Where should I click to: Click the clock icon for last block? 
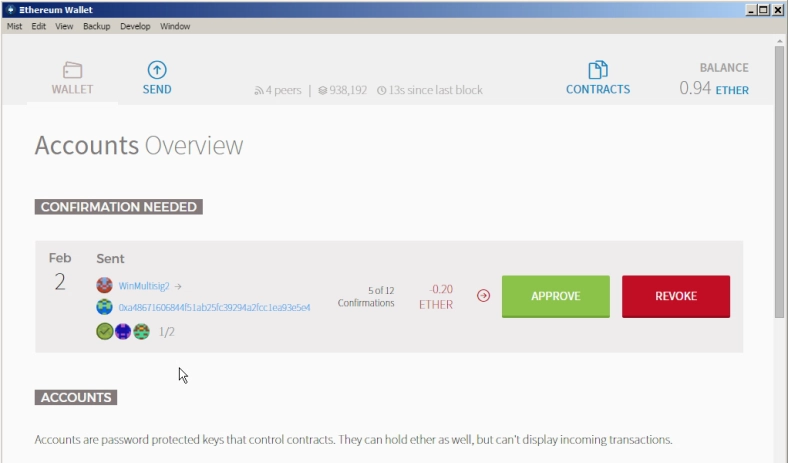pyautogui.click(x=382, y=90)
